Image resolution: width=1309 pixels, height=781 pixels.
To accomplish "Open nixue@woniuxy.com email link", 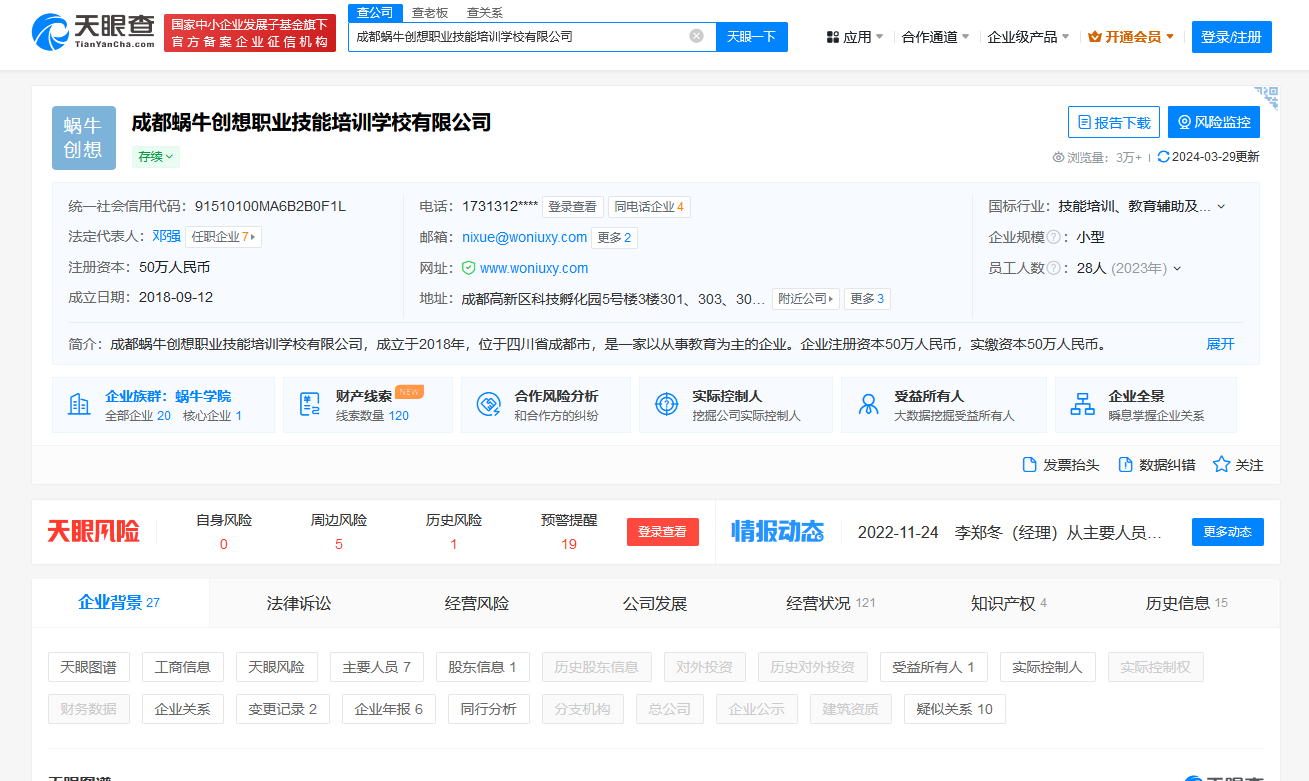I will (x=524, y=237).
